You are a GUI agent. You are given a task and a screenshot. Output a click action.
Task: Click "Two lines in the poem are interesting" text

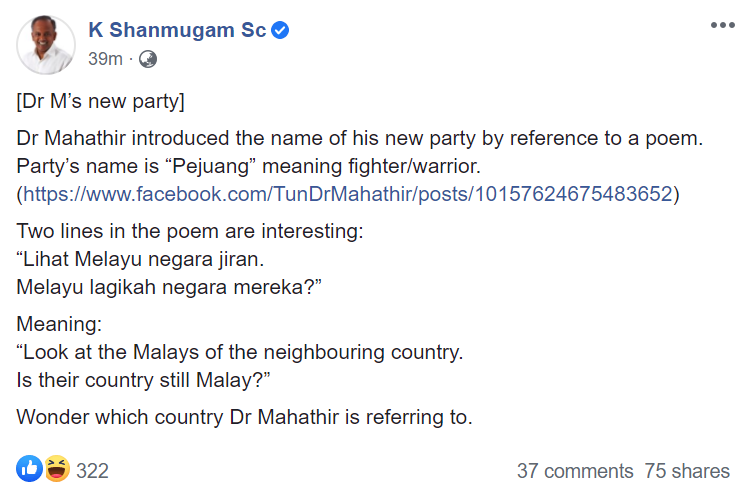pyautogui.click(x=190, y=232)
